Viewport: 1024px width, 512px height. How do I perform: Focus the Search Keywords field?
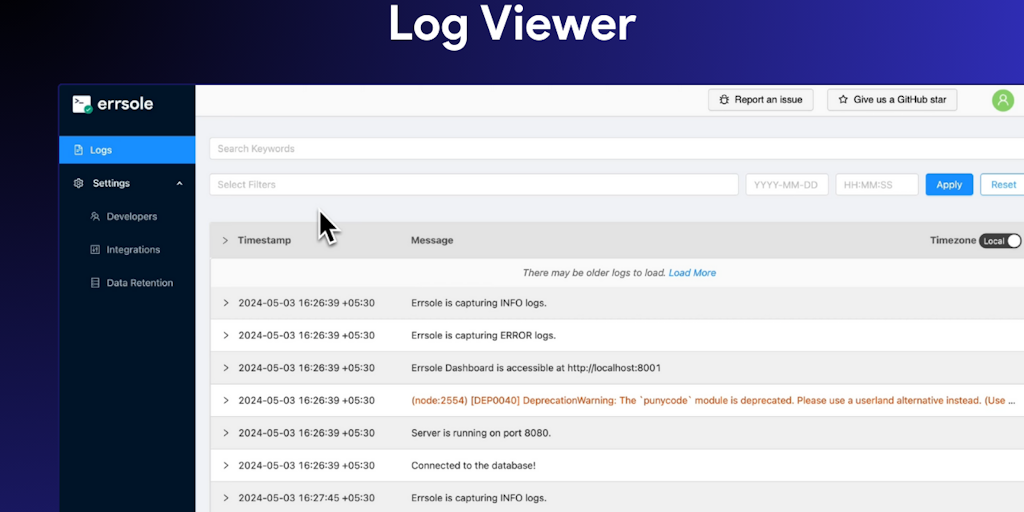tap(616, 149)
